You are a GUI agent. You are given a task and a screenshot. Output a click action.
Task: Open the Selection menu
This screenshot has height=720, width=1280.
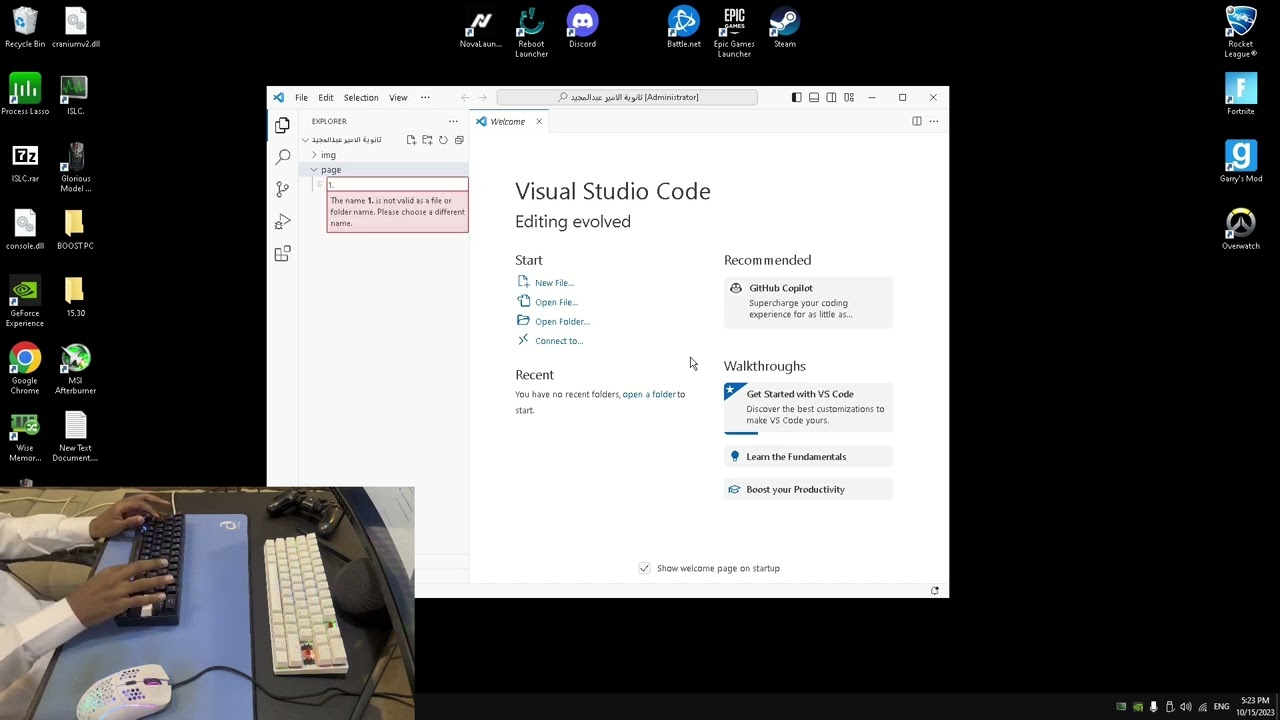(x=361, y=97)
